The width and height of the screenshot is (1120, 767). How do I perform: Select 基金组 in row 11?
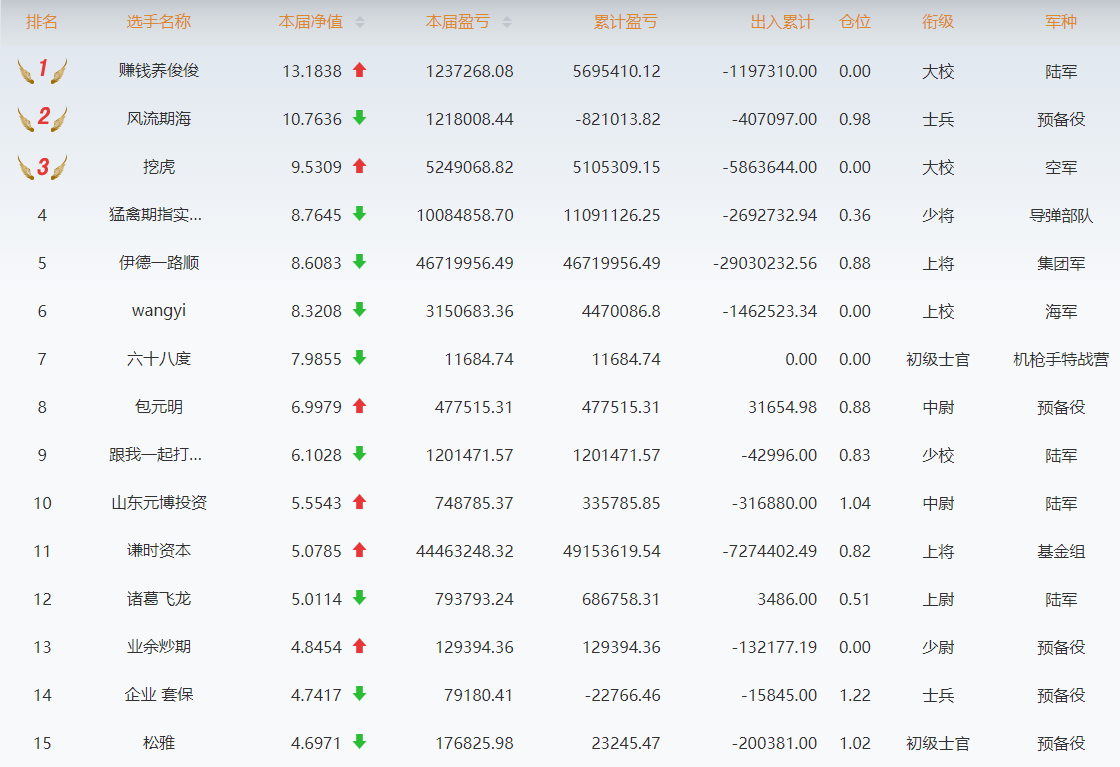point(1061,551)
